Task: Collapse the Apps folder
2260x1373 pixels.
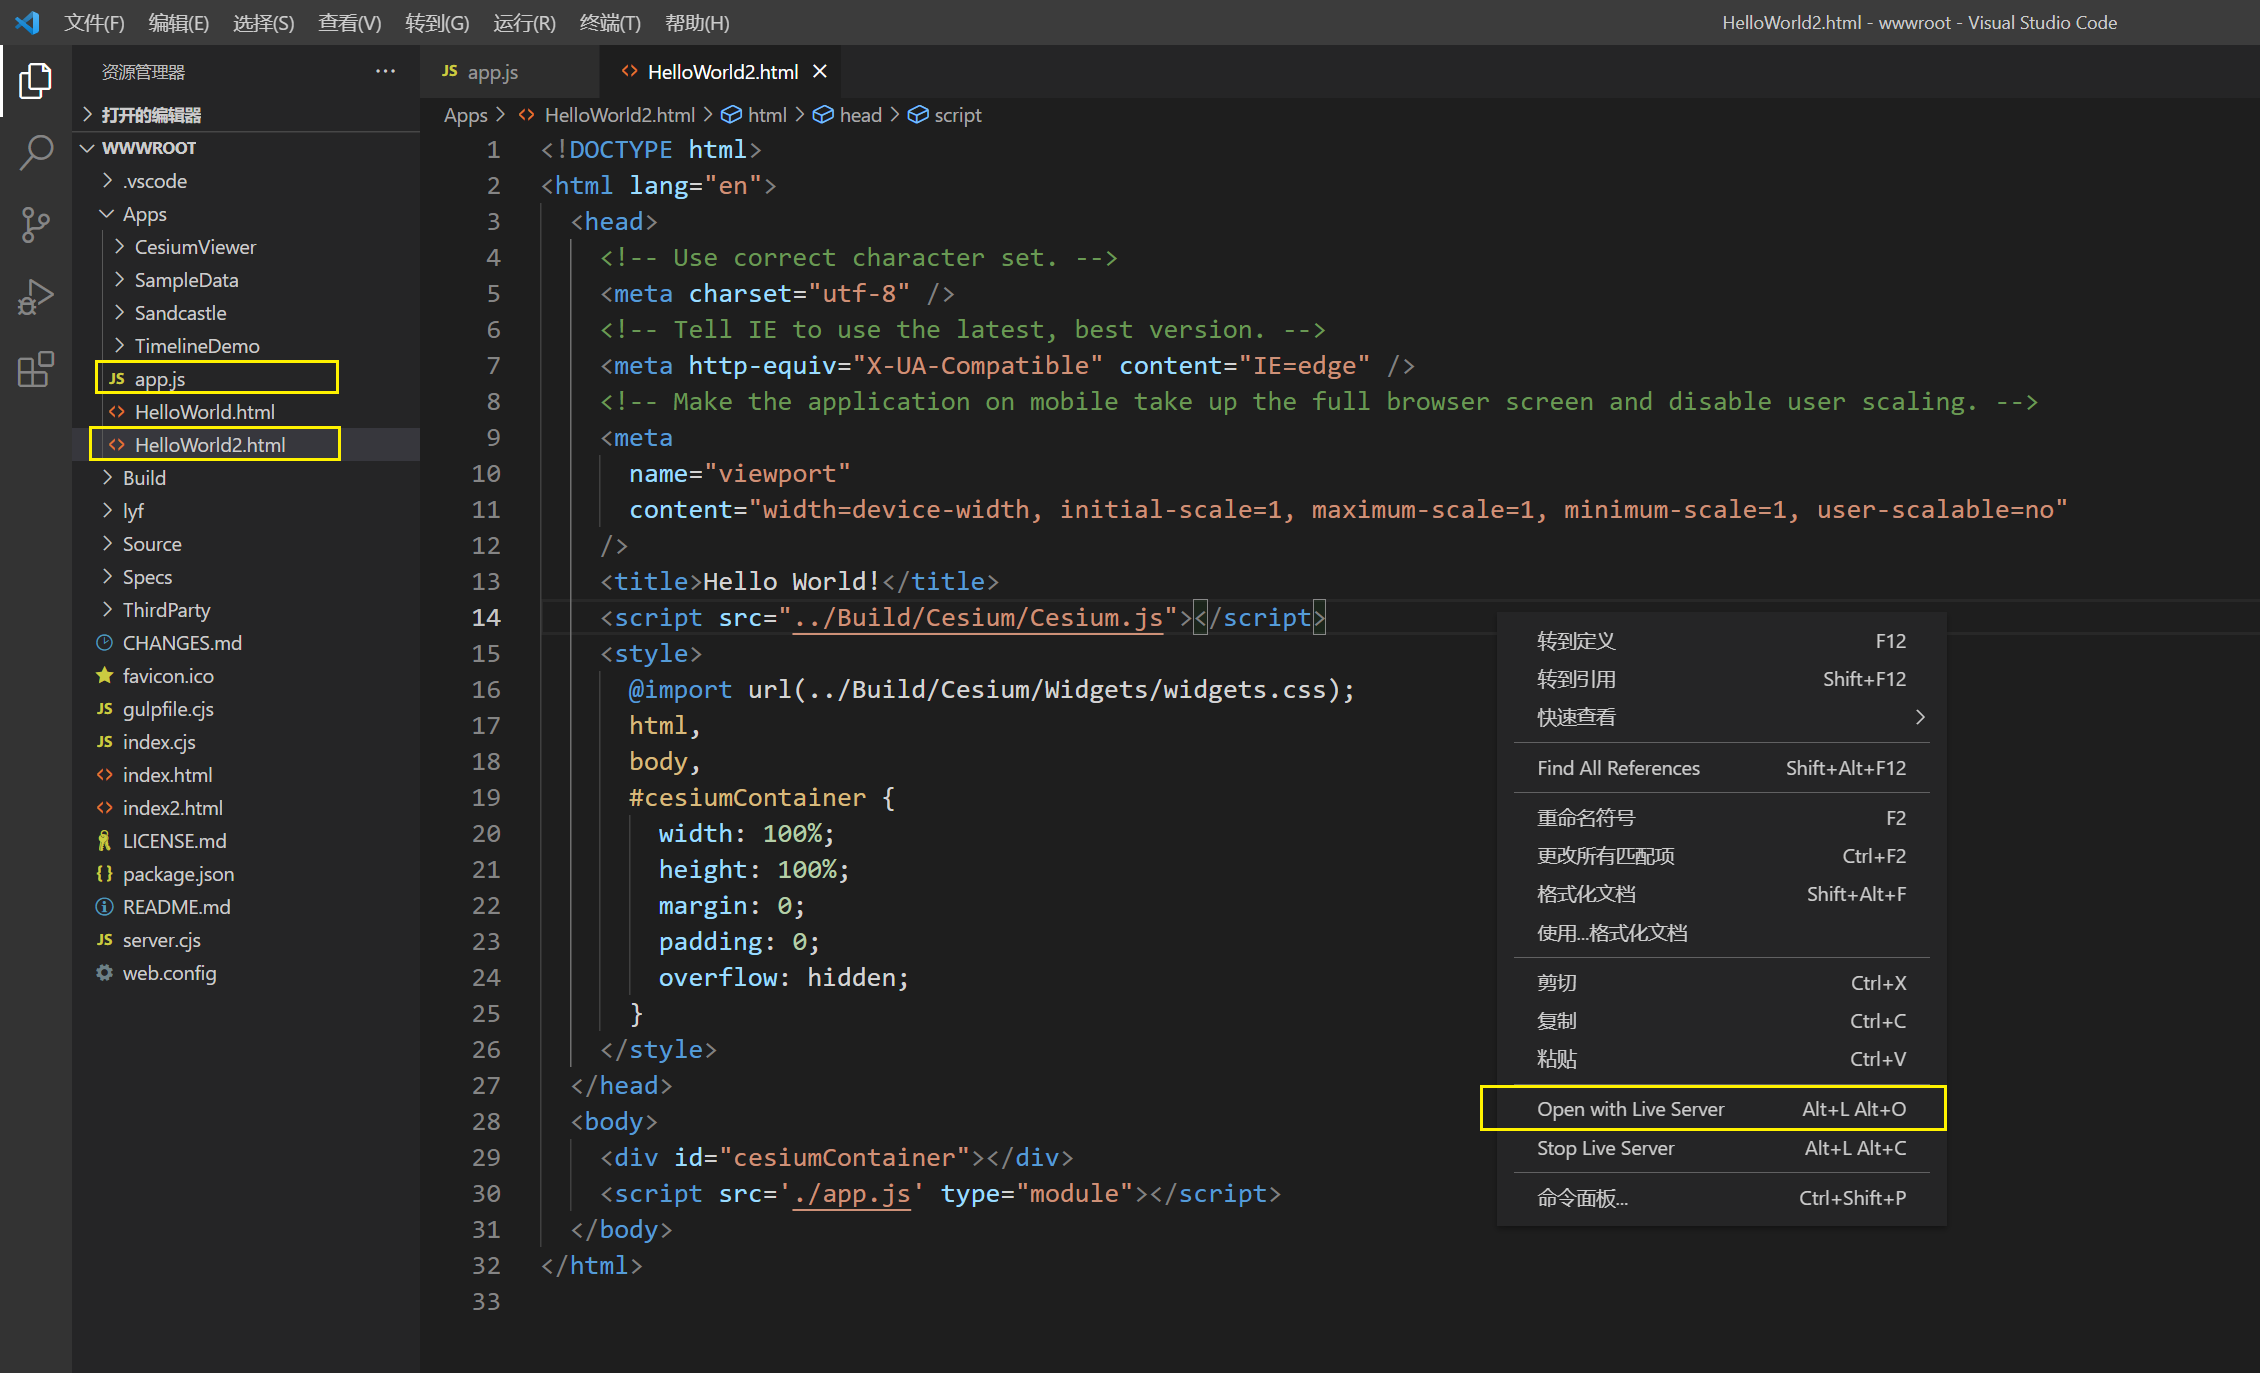Action: (x=107, y=214)
